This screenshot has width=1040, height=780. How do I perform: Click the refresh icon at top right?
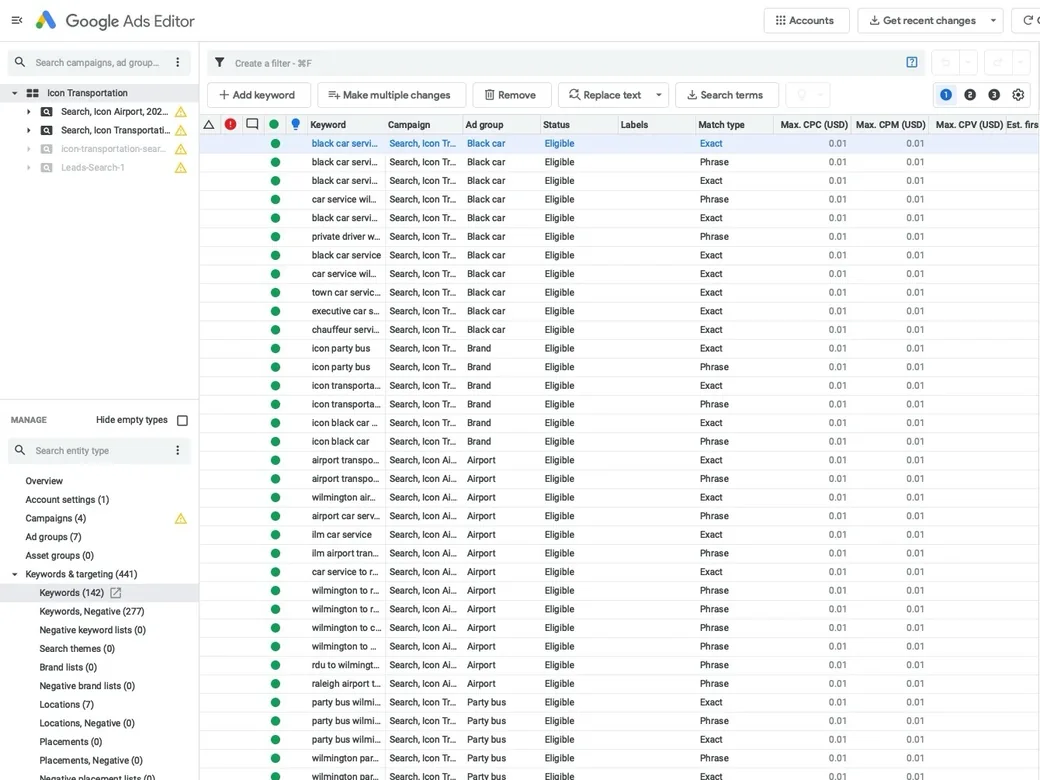pos(1027,21)
